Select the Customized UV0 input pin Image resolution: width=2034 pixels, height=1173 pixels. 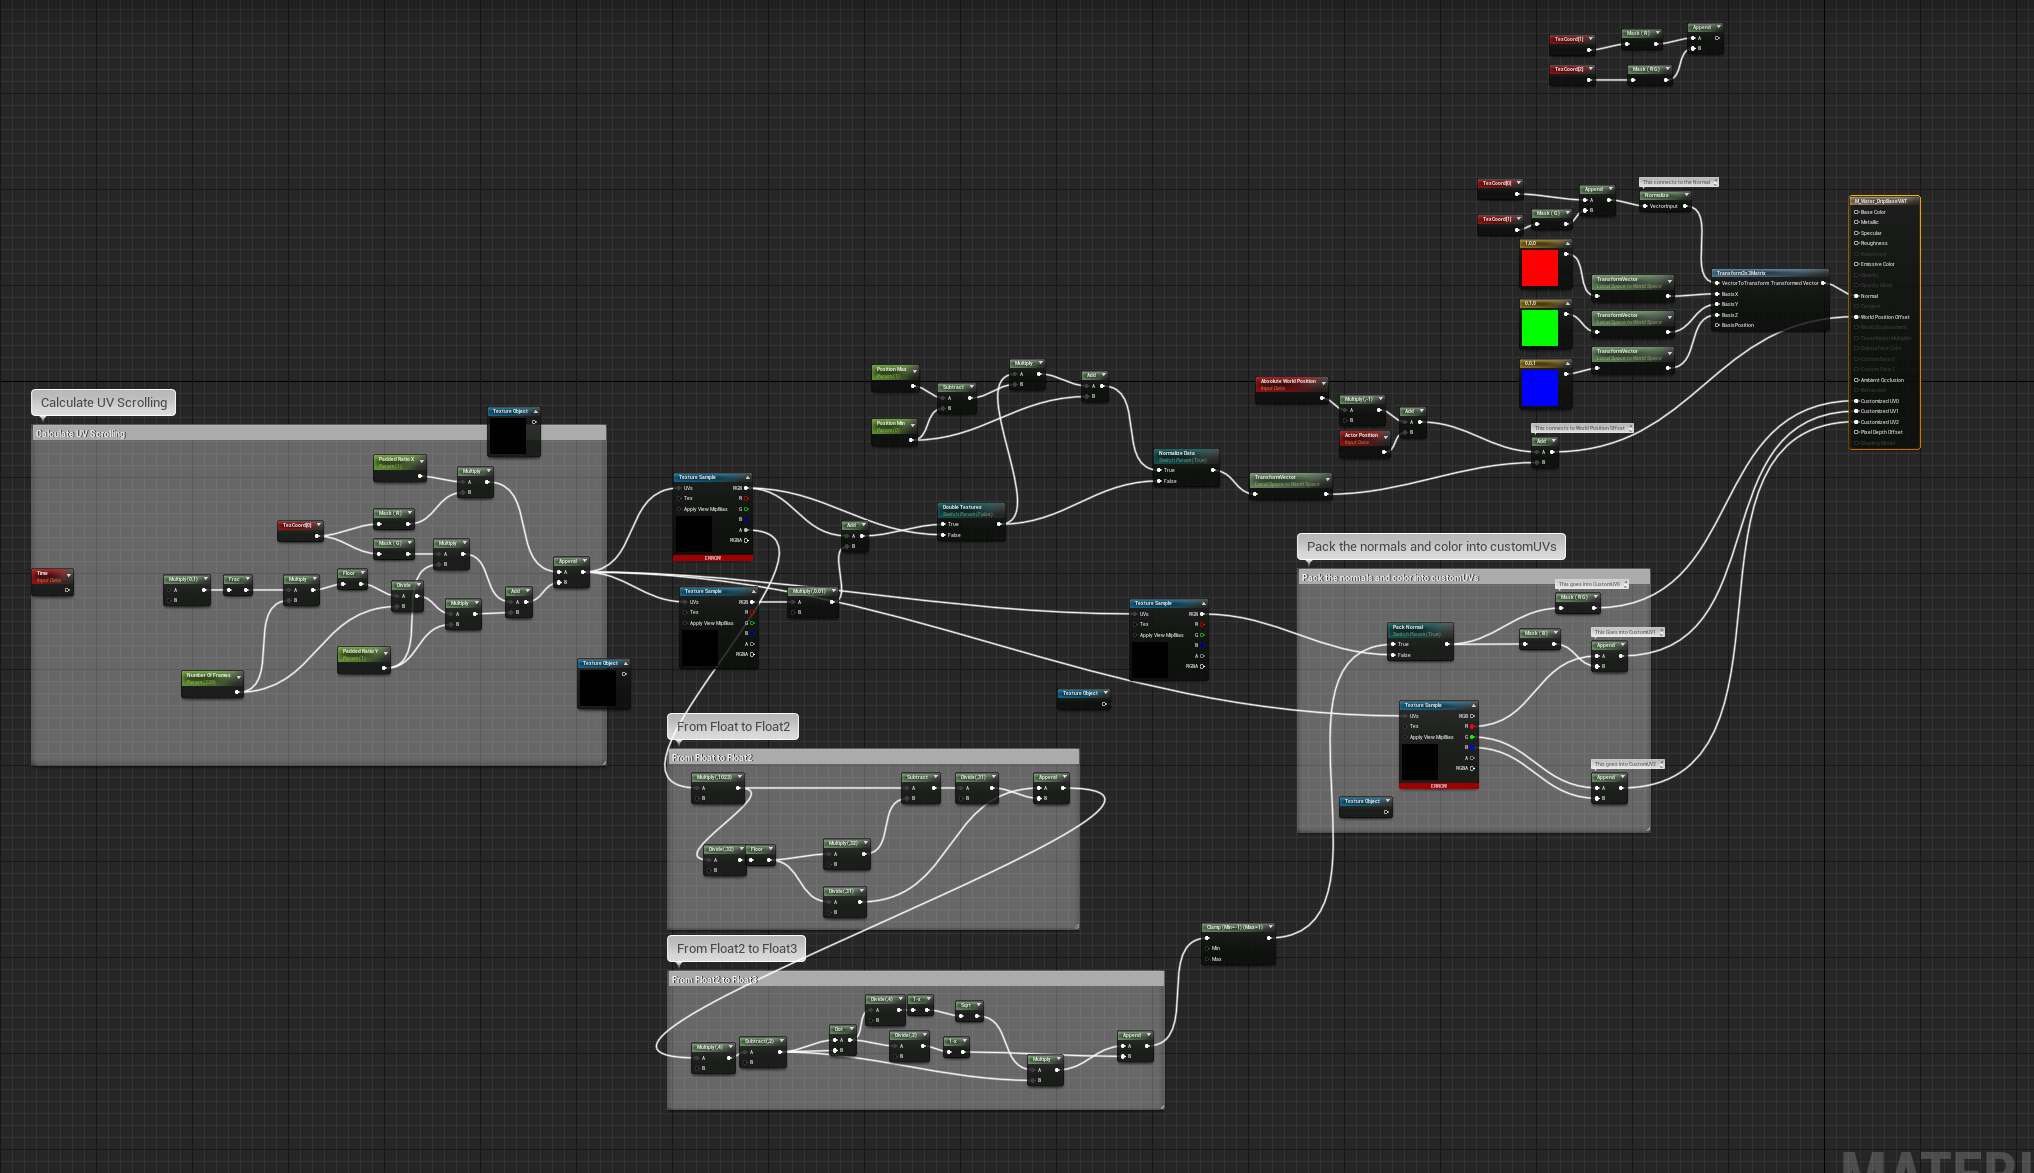(1857, 401)
